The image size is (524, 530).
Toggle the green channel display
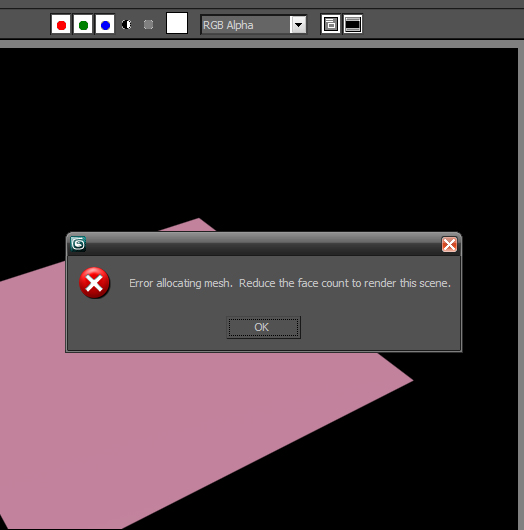point(83,24)
